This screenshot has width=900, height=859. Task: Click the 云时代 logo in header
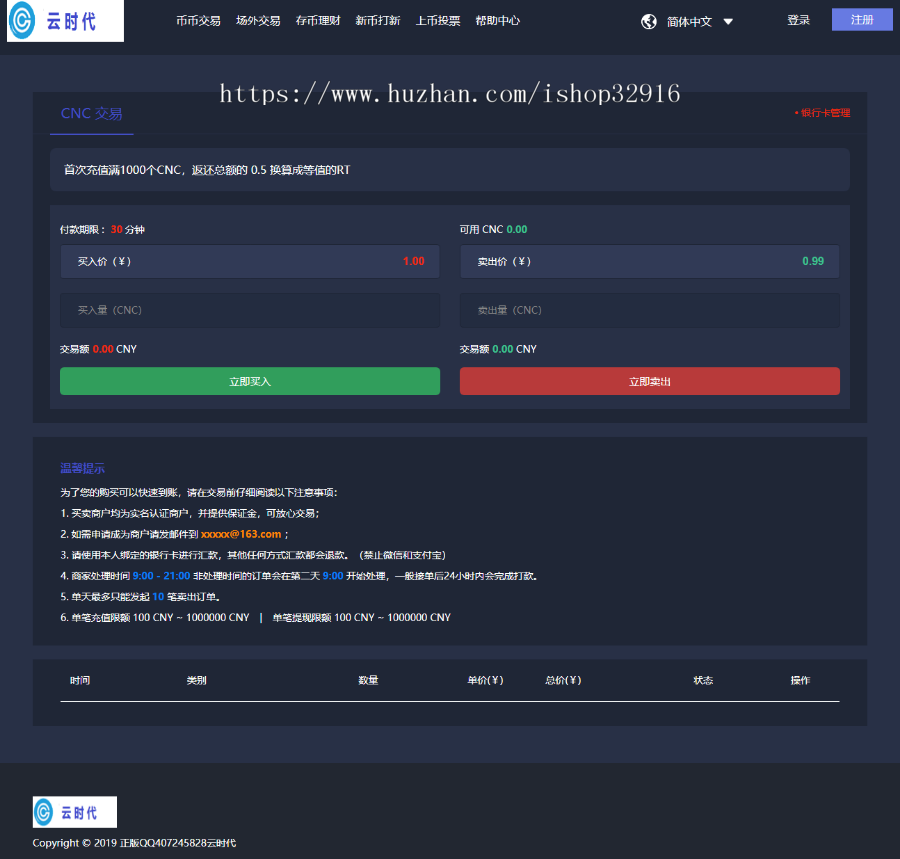click(x=65, y=21)
